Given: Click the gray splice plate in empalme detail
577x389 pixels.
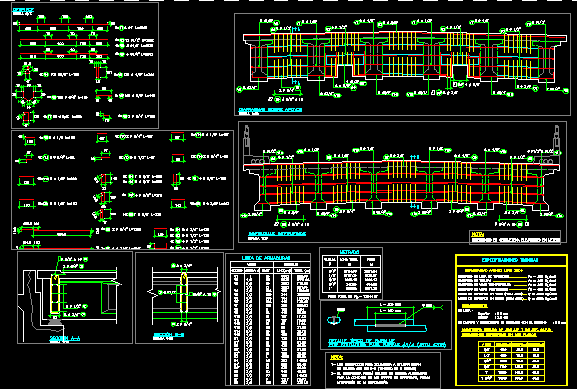Looking at the screenshot, I should click(x=390, y=325).
